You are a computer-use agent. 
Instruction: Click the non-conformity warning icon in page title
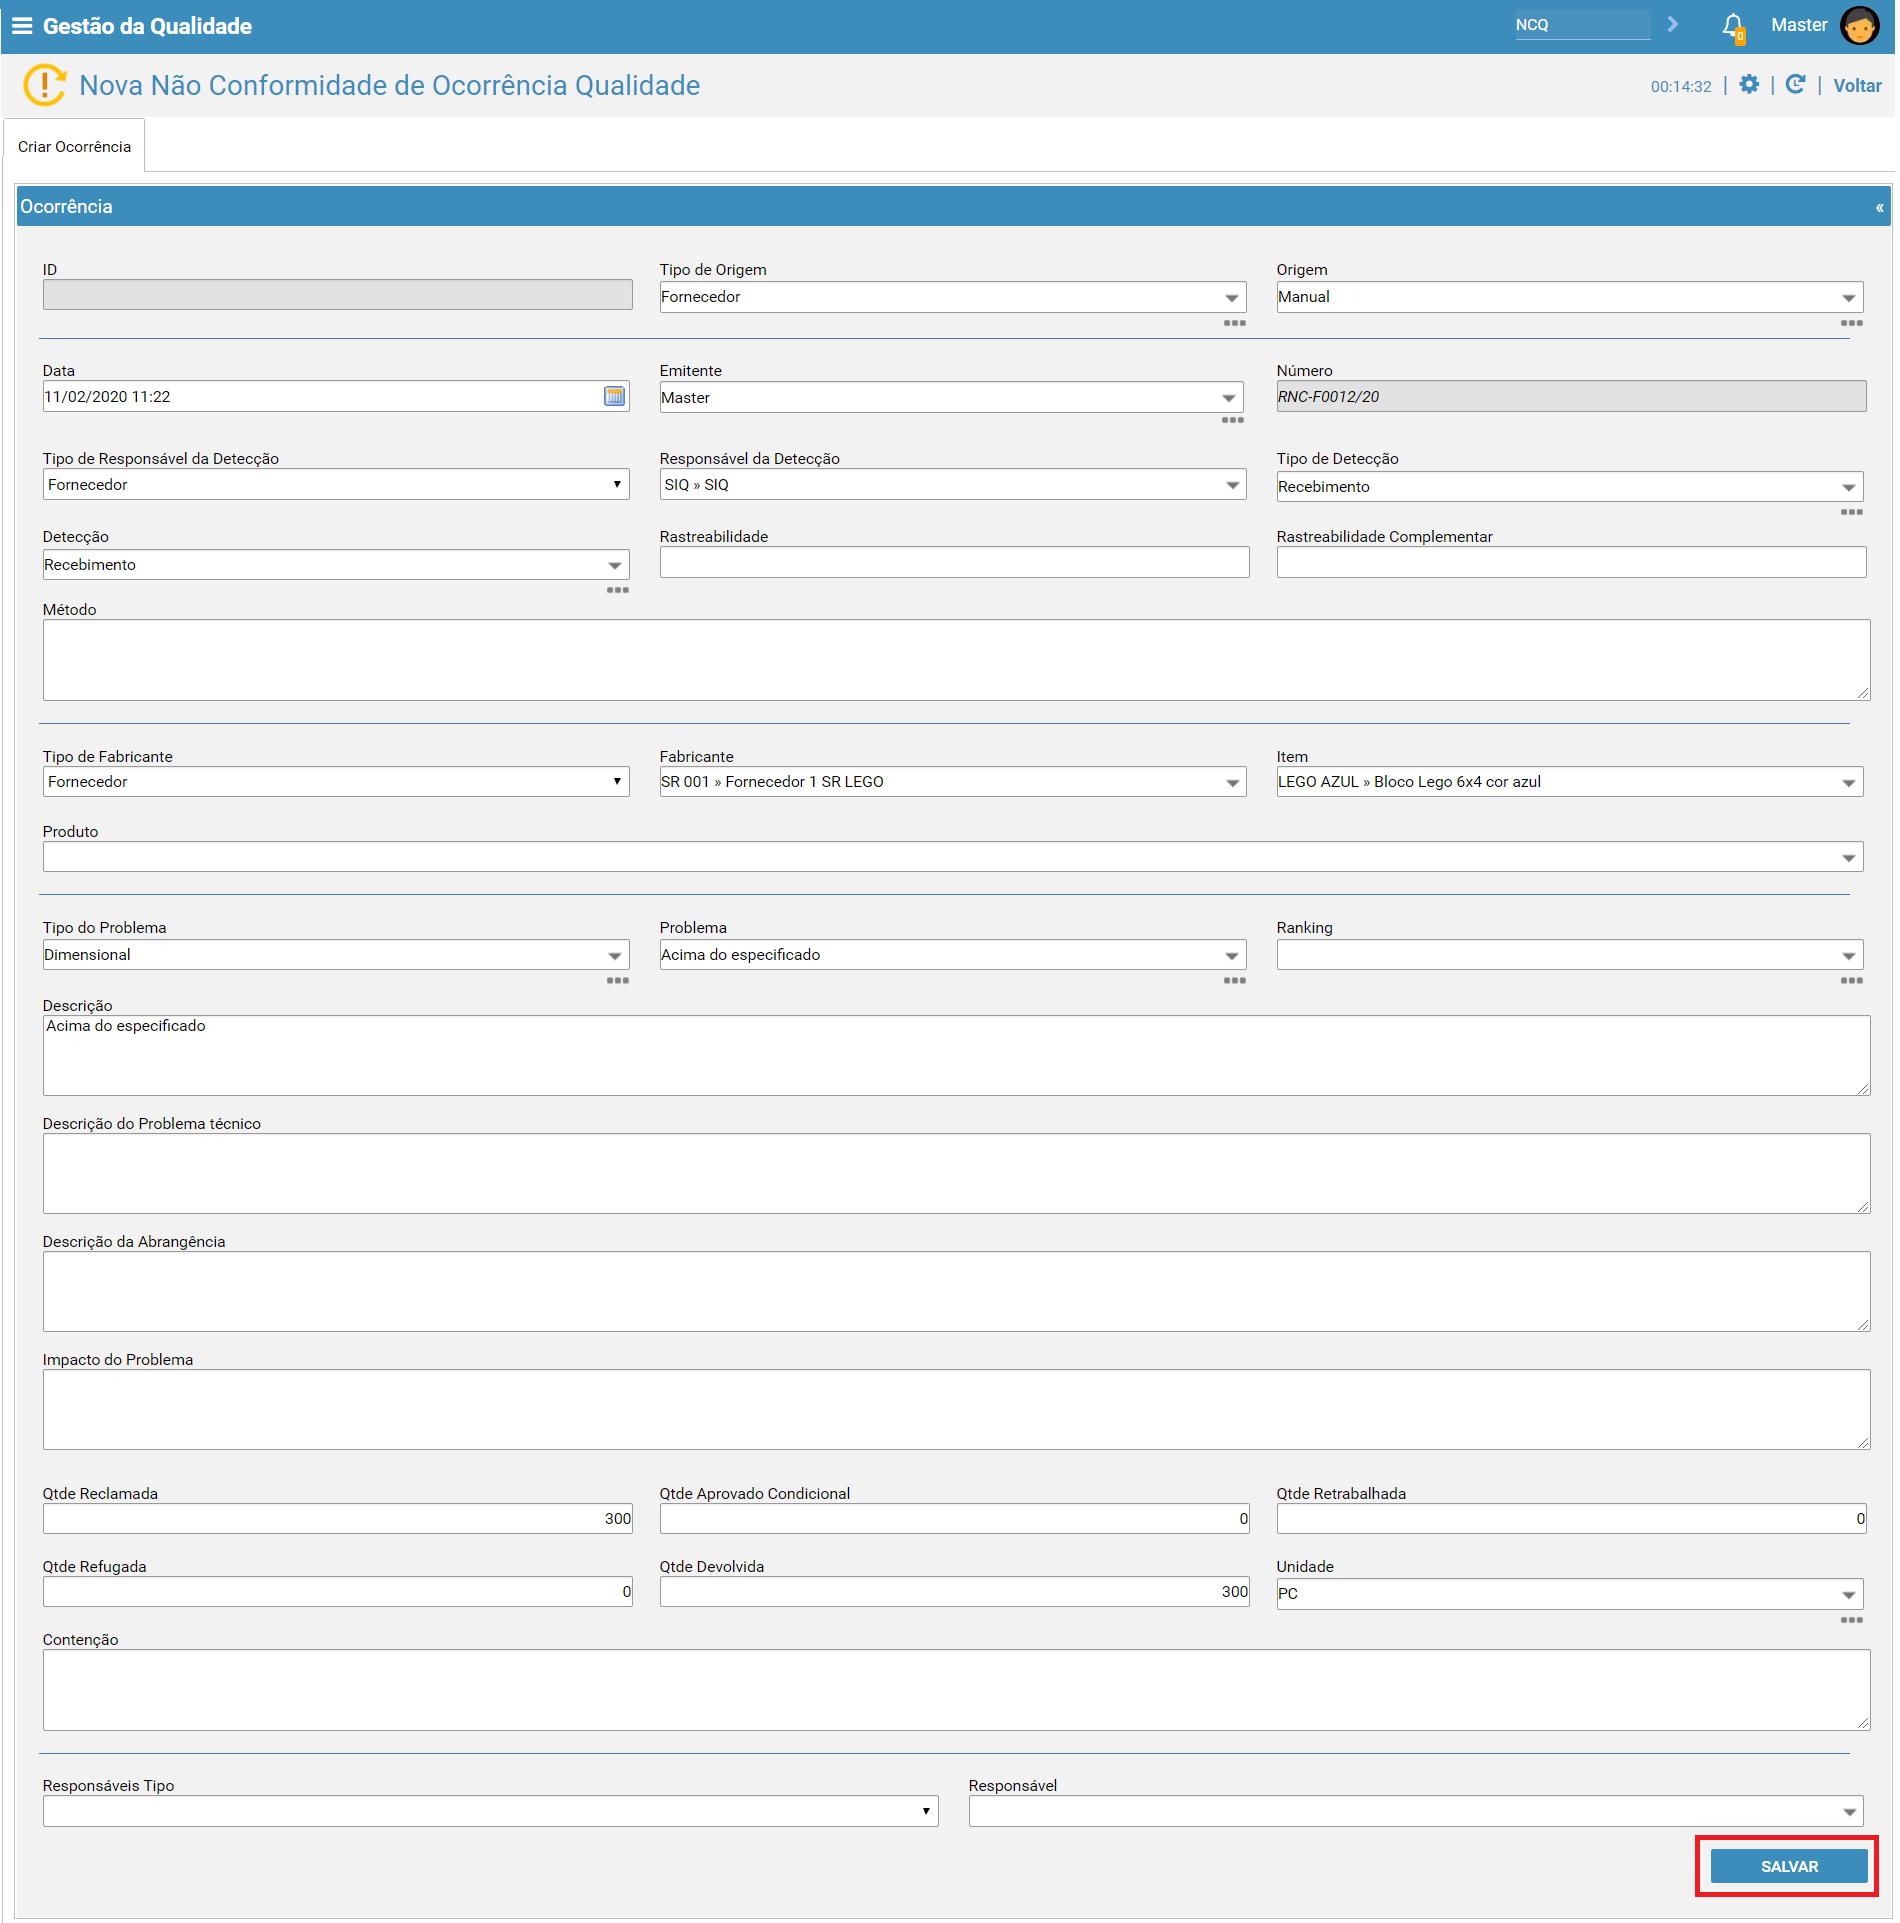(x=44, y=85)
